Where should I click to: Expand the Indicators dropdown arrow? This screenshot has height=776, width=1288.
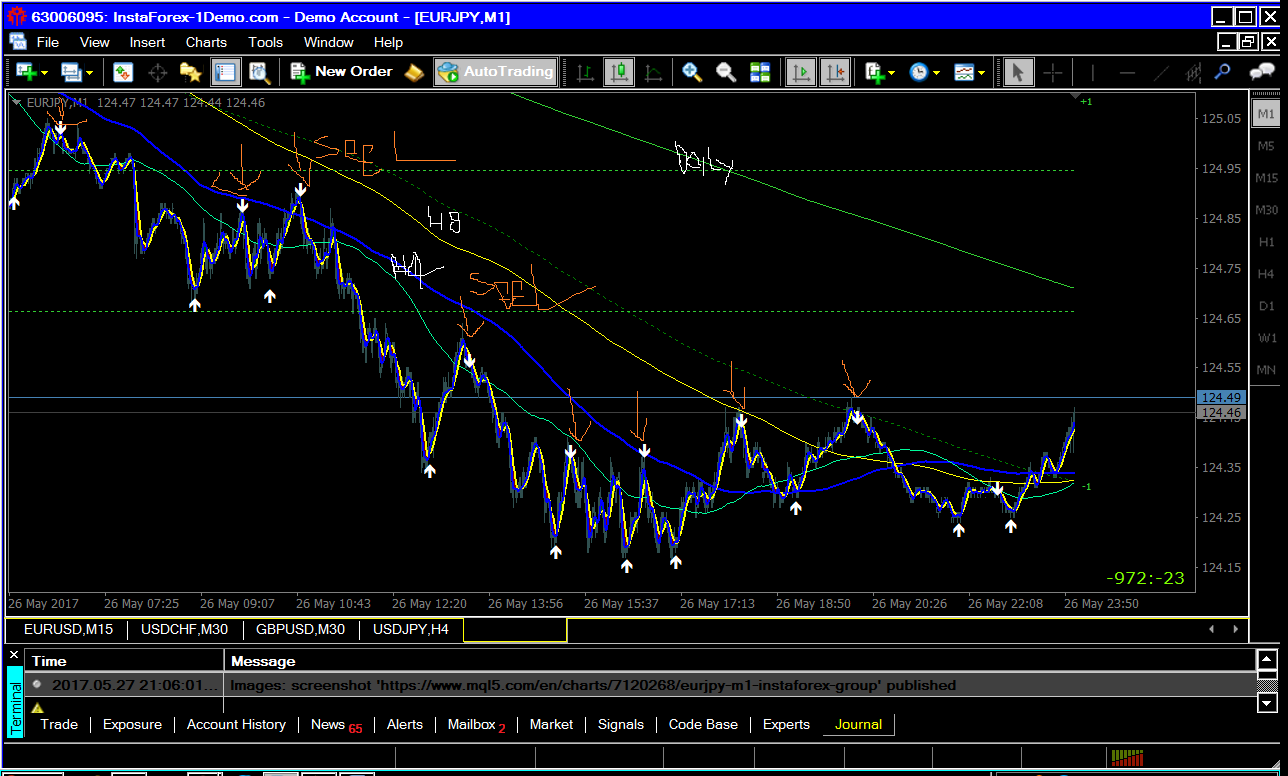pos(893,73)
